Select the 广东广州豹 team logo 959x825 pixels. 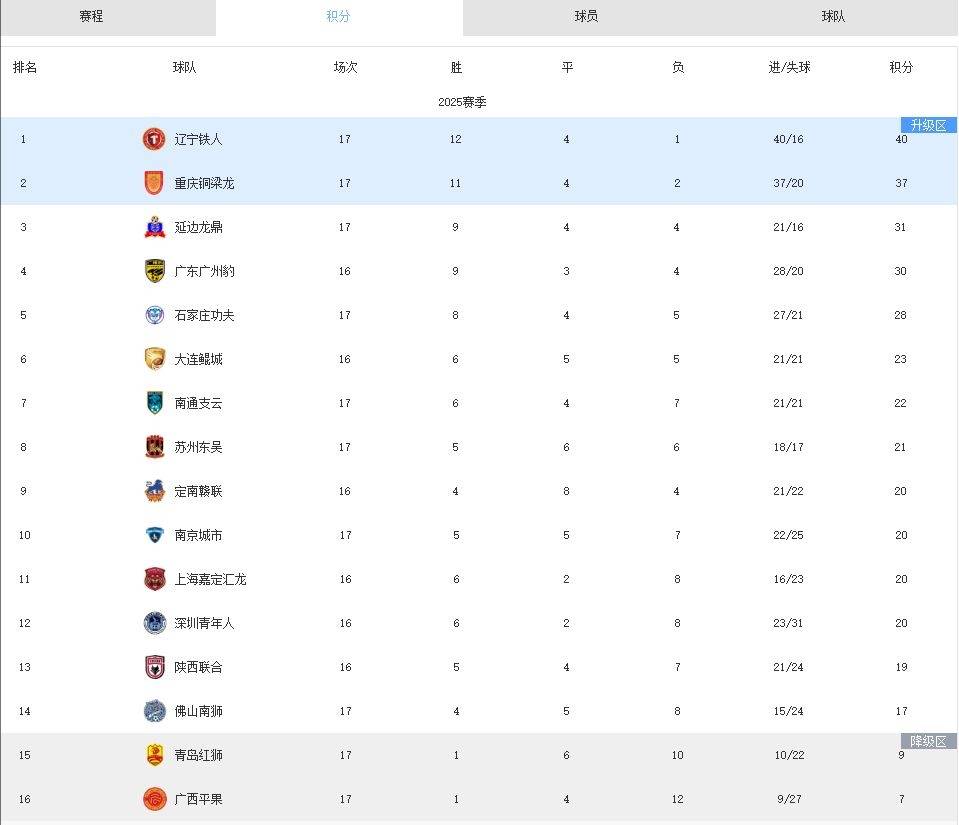(155, 271)
